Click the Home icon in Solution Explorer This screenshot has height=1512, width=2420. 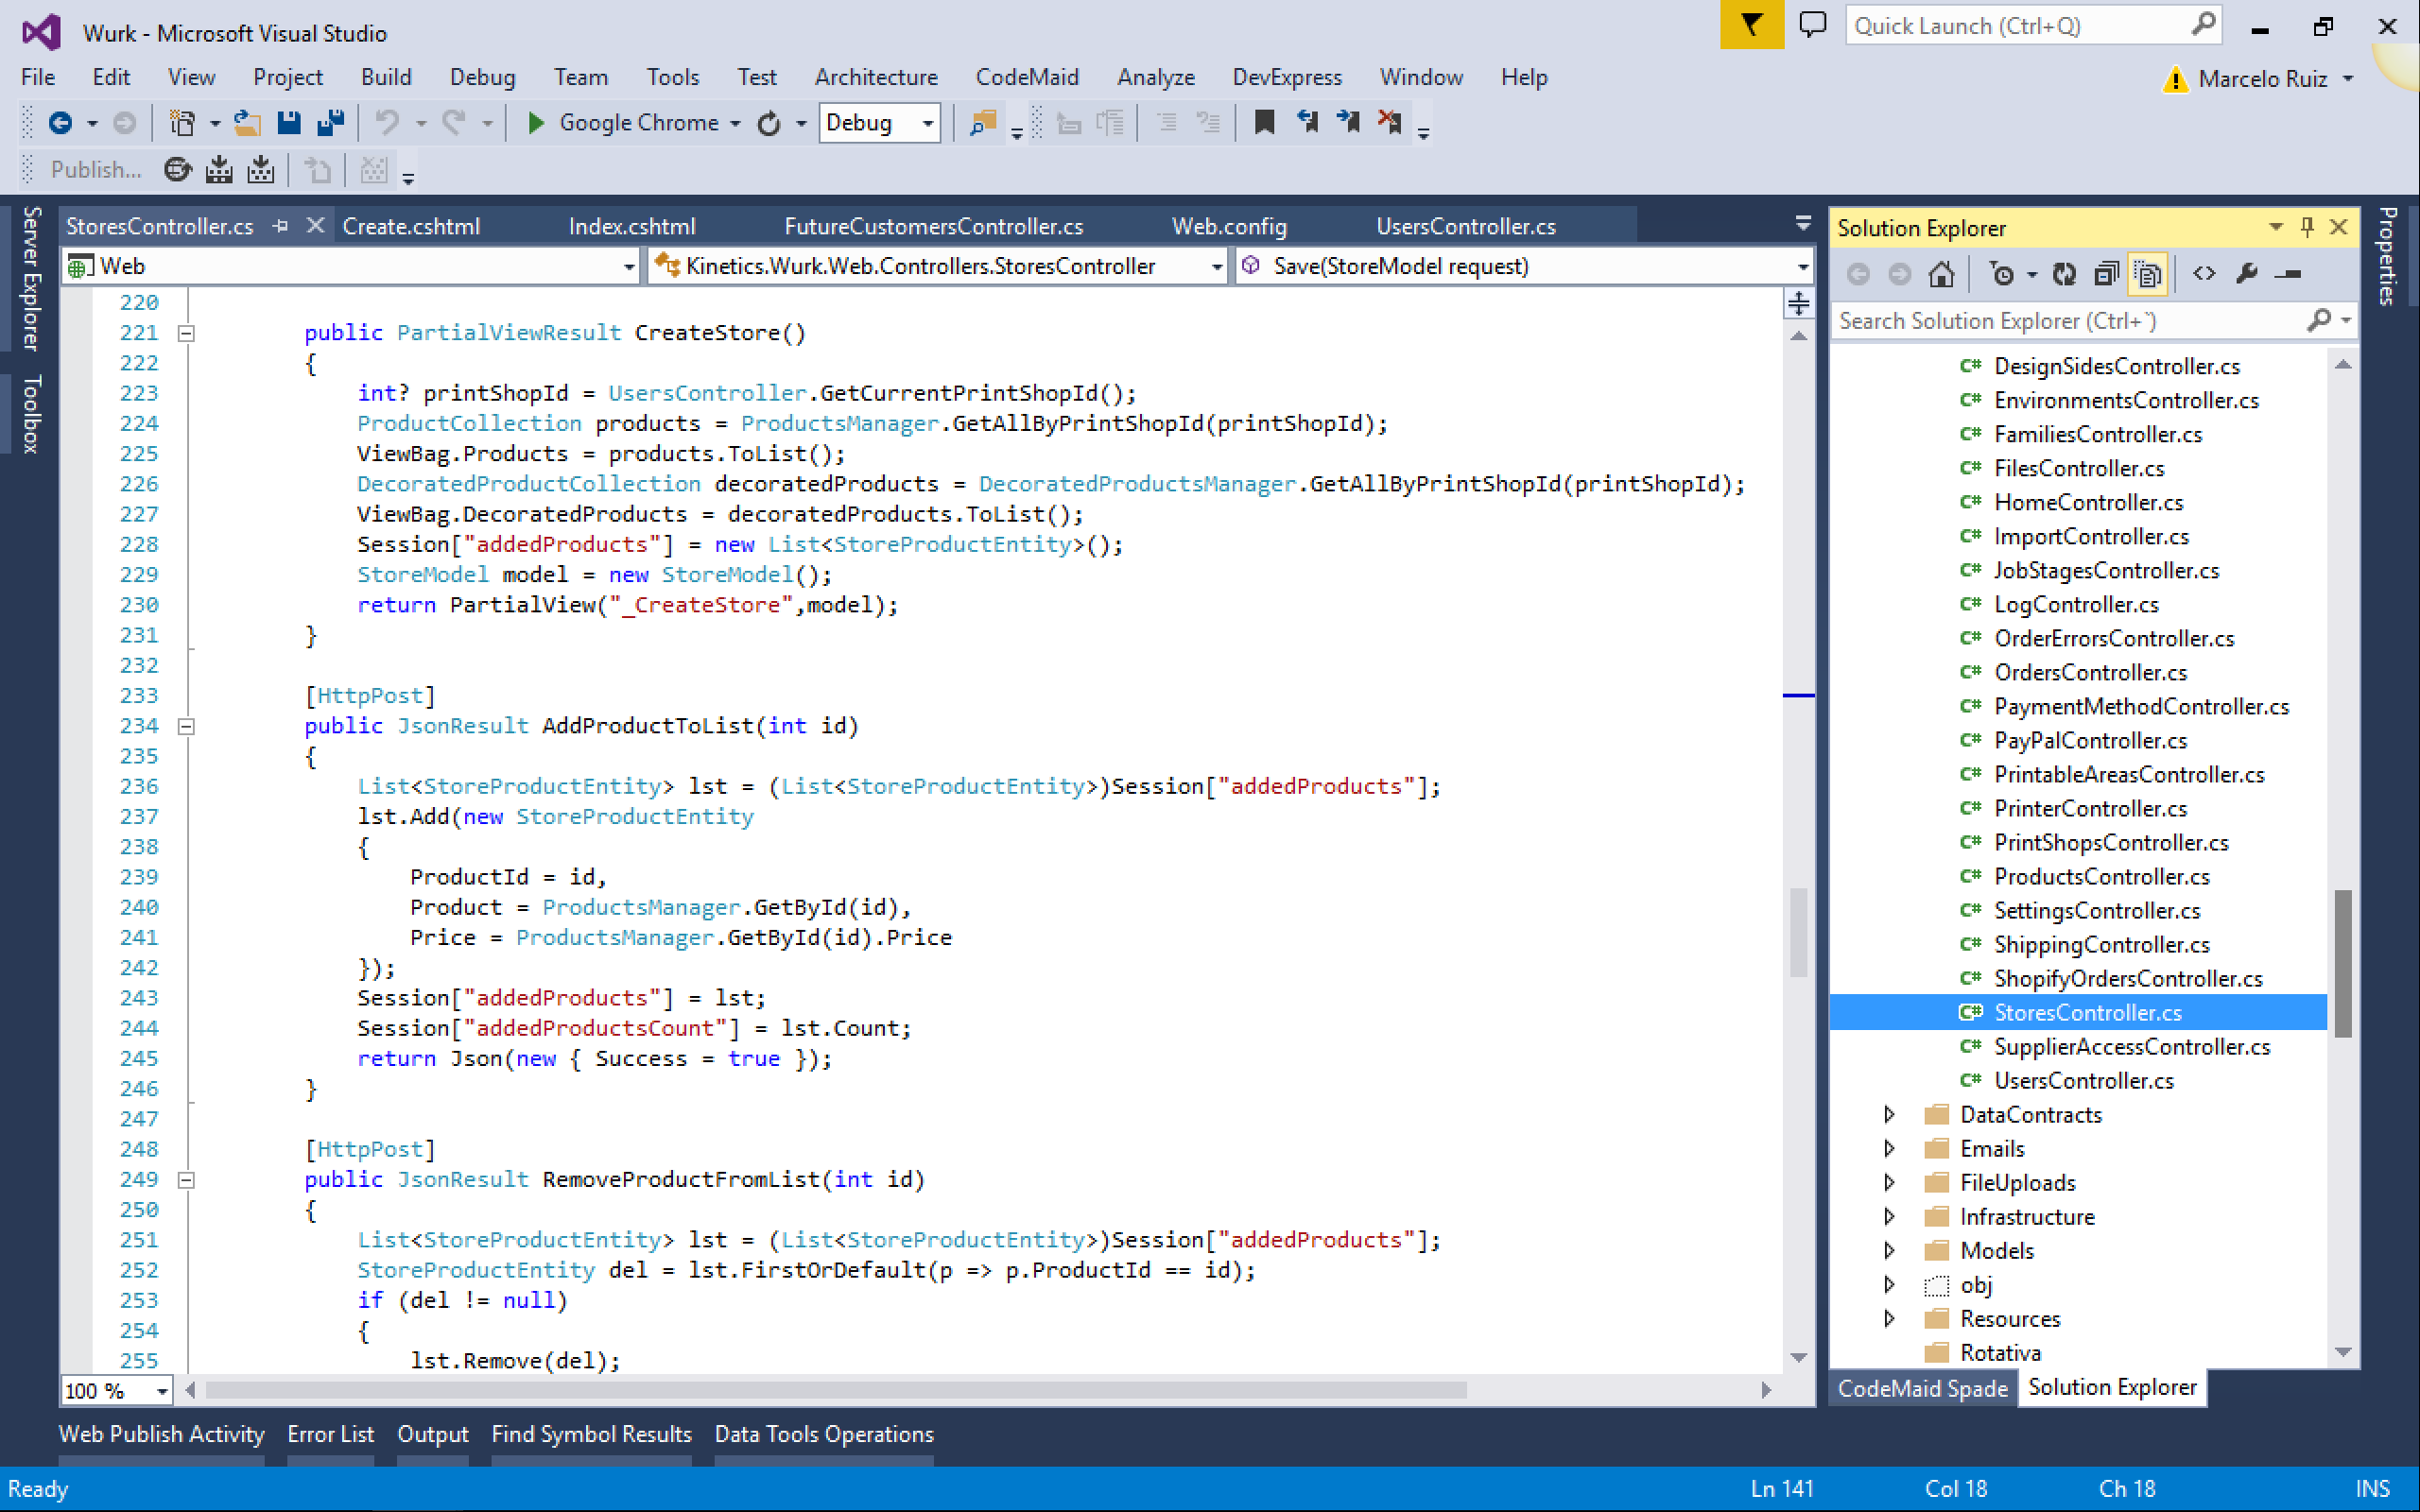tap(1940, 273)
